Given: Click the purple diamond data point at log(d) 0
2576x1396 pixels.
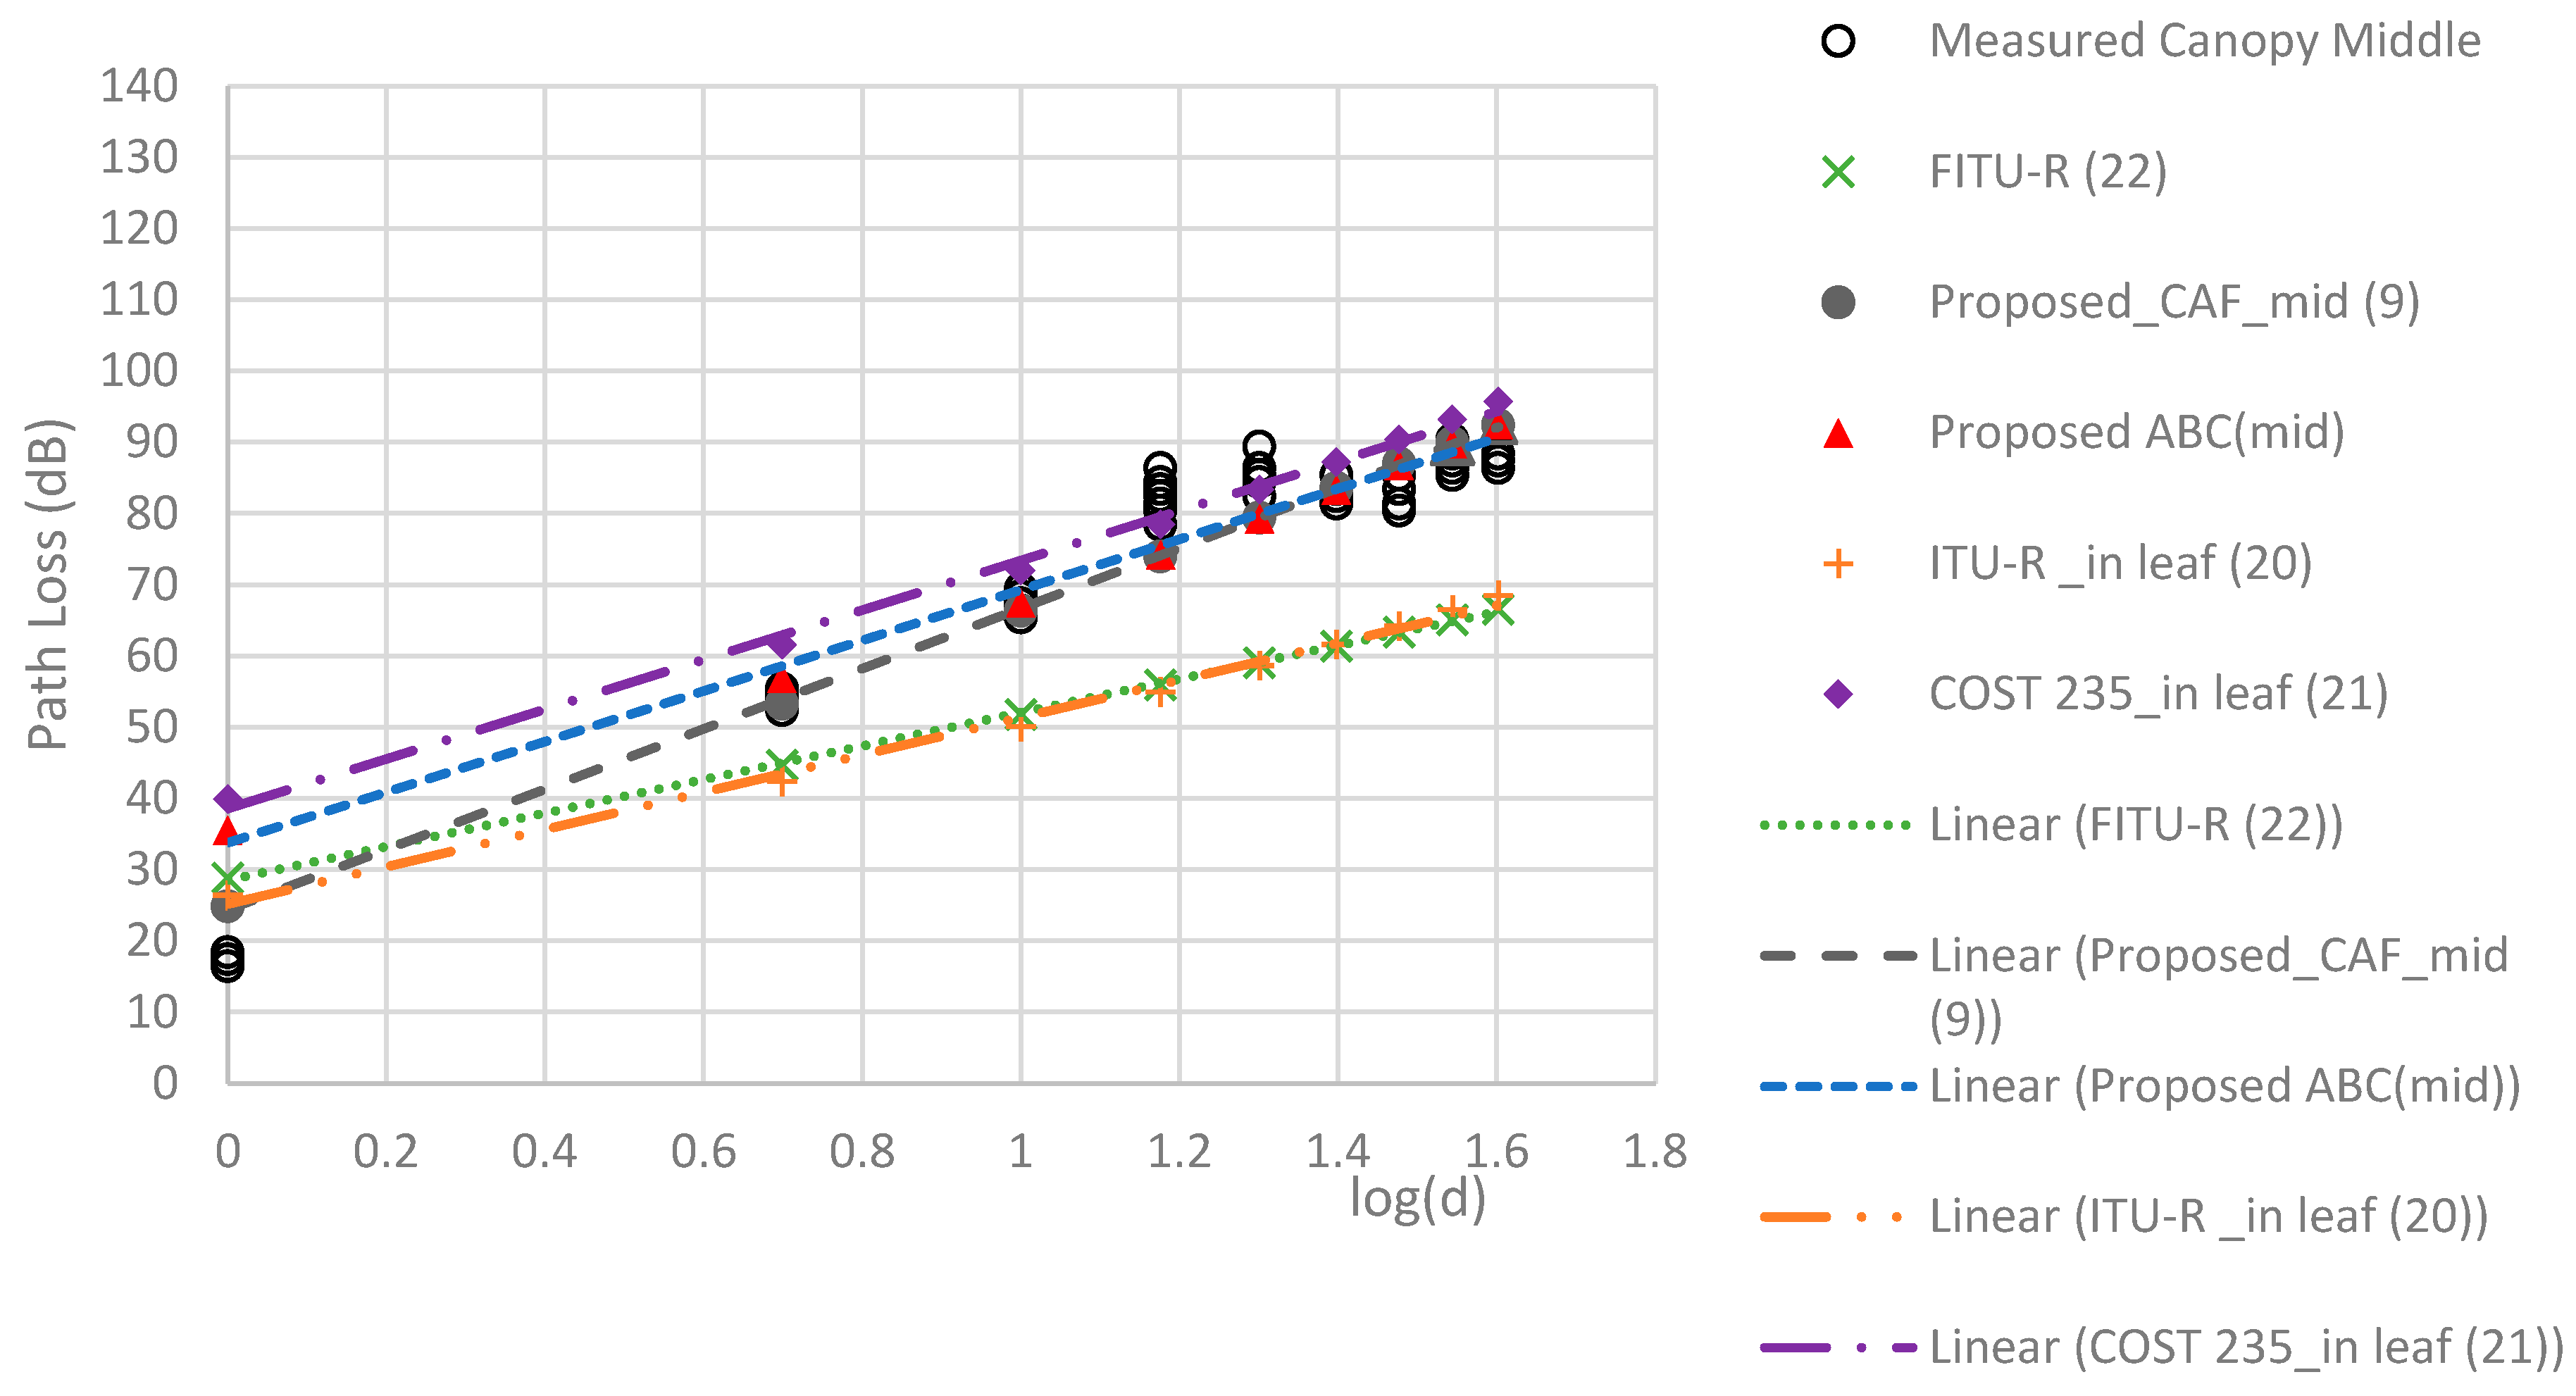Looking at the screenshot, I should coord(228,799).
